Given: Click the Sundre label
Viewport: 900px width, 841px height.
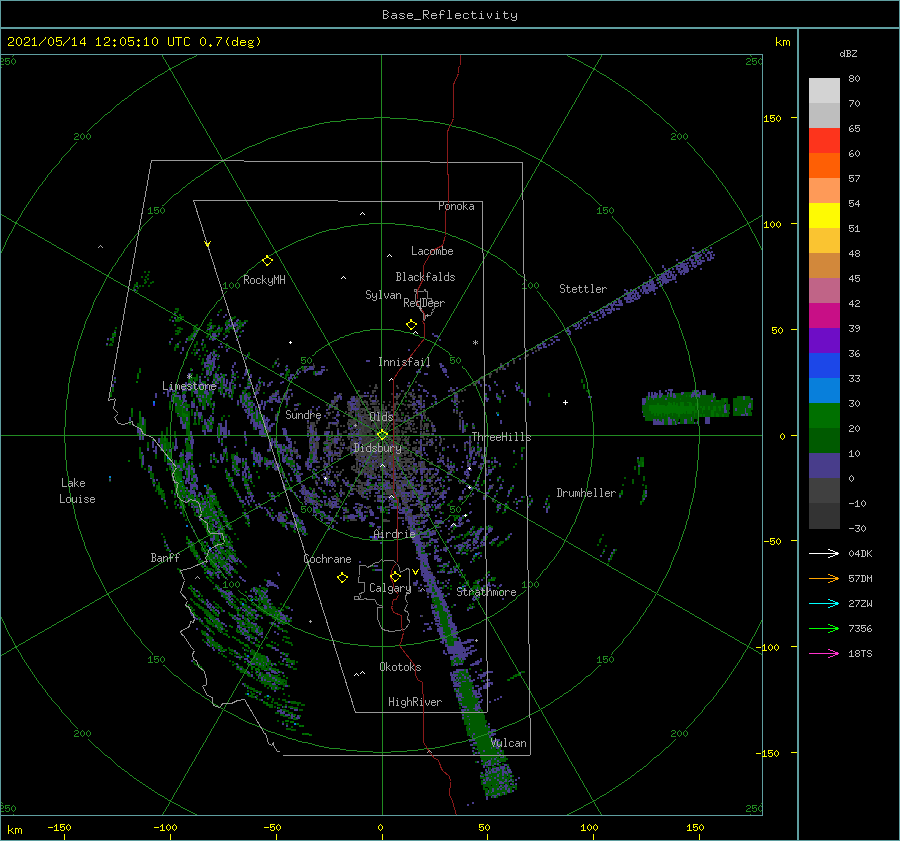Looking at the screenshot, I should pos(303,414).
